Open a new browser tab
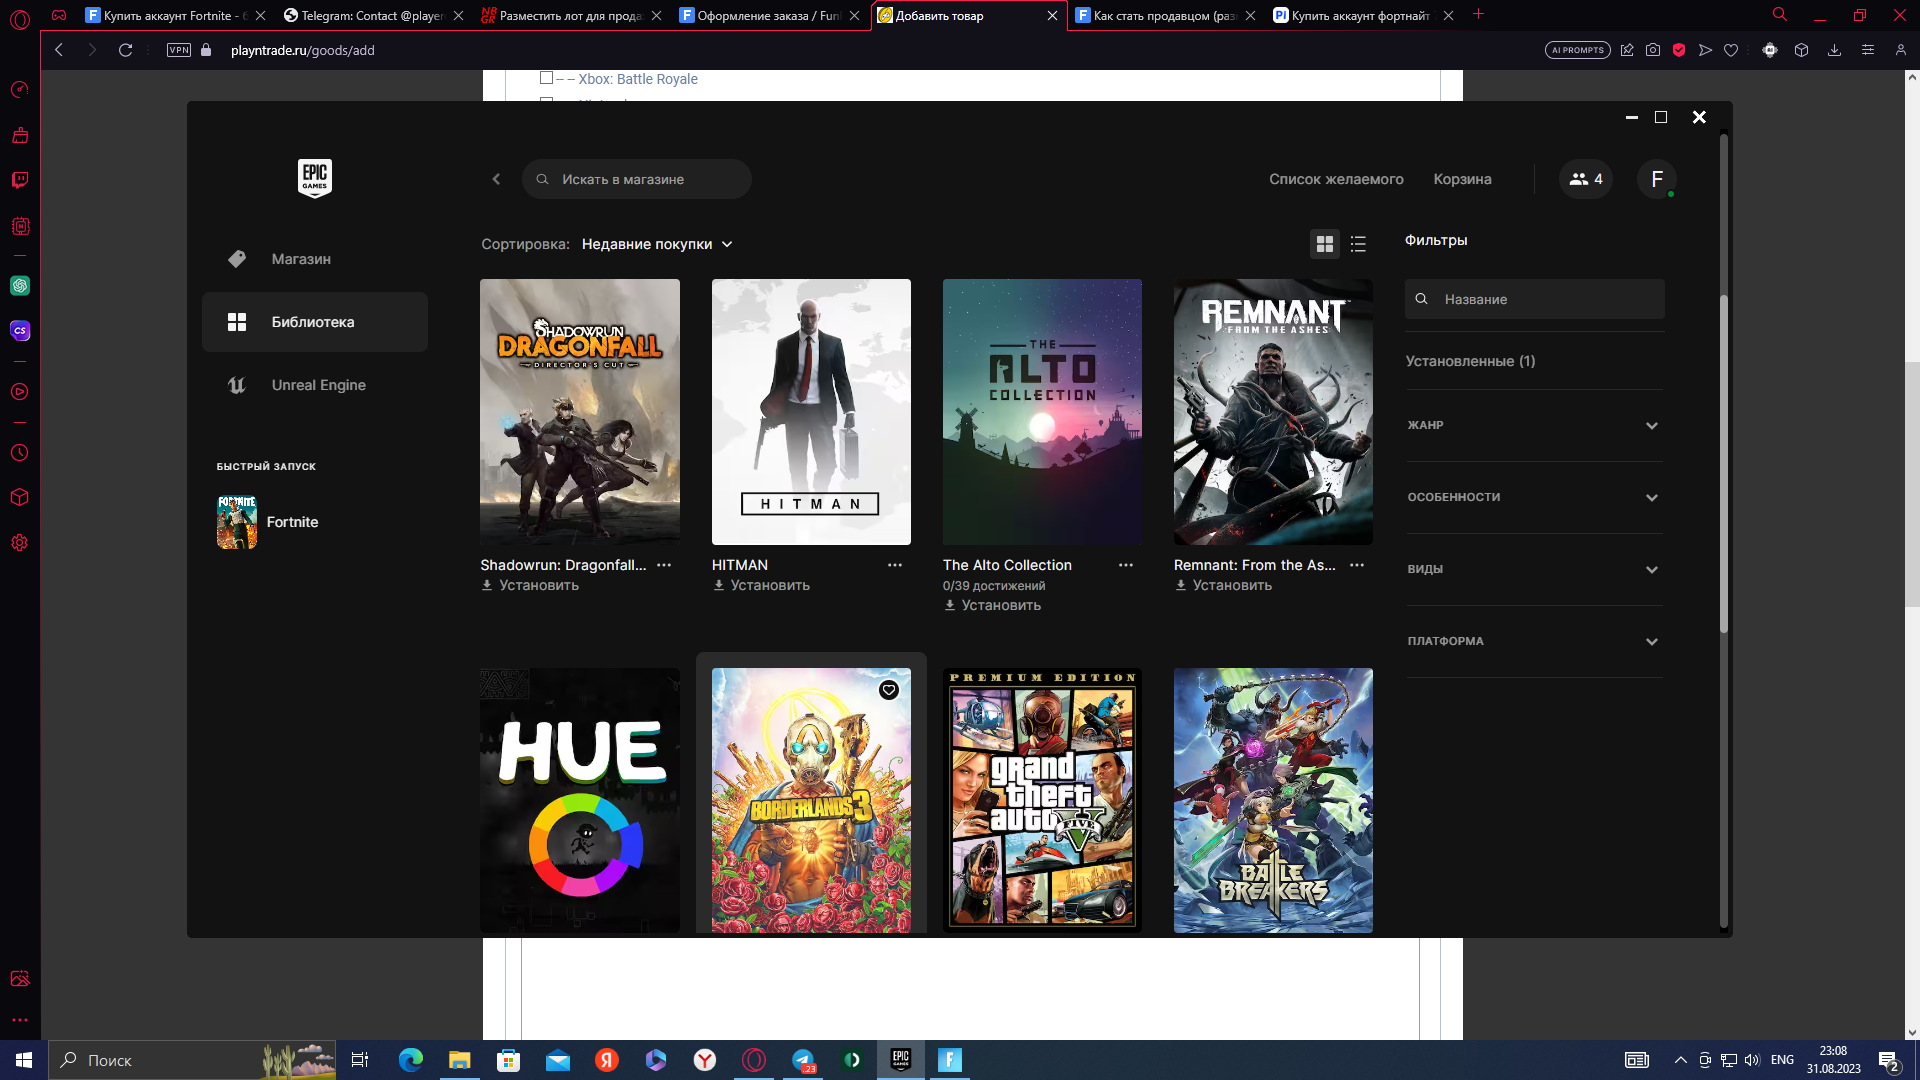The image size is (1920, 1080). pyautogui.click(x=1478, y=14)
